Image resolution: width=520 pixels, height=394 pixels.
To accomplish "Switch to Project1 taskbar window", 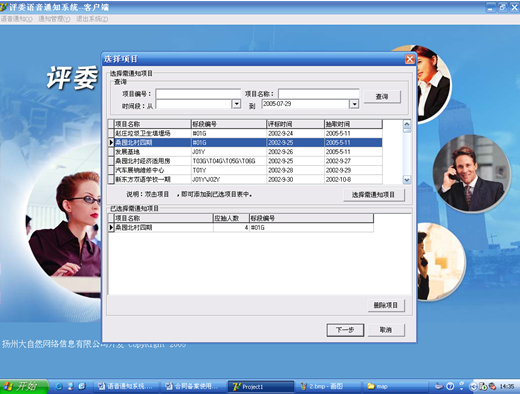I will click(261, 387).
